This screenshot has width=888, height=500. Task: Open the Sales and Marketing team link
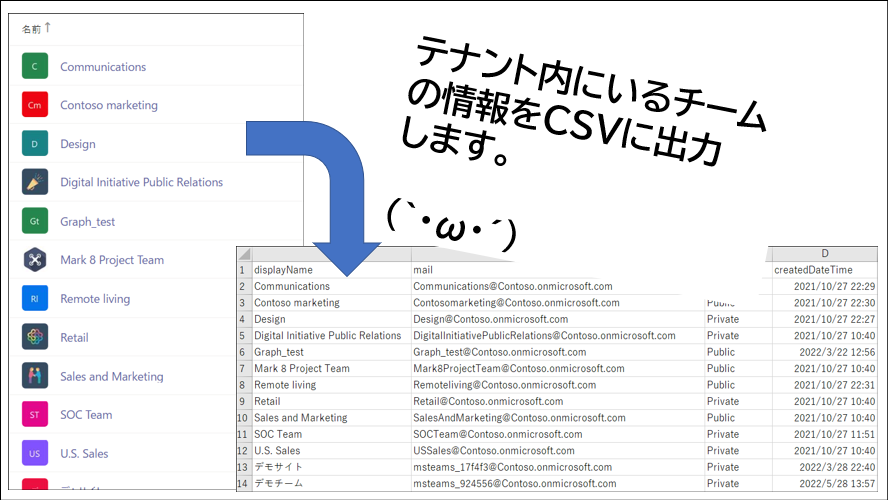click(112, 377)
